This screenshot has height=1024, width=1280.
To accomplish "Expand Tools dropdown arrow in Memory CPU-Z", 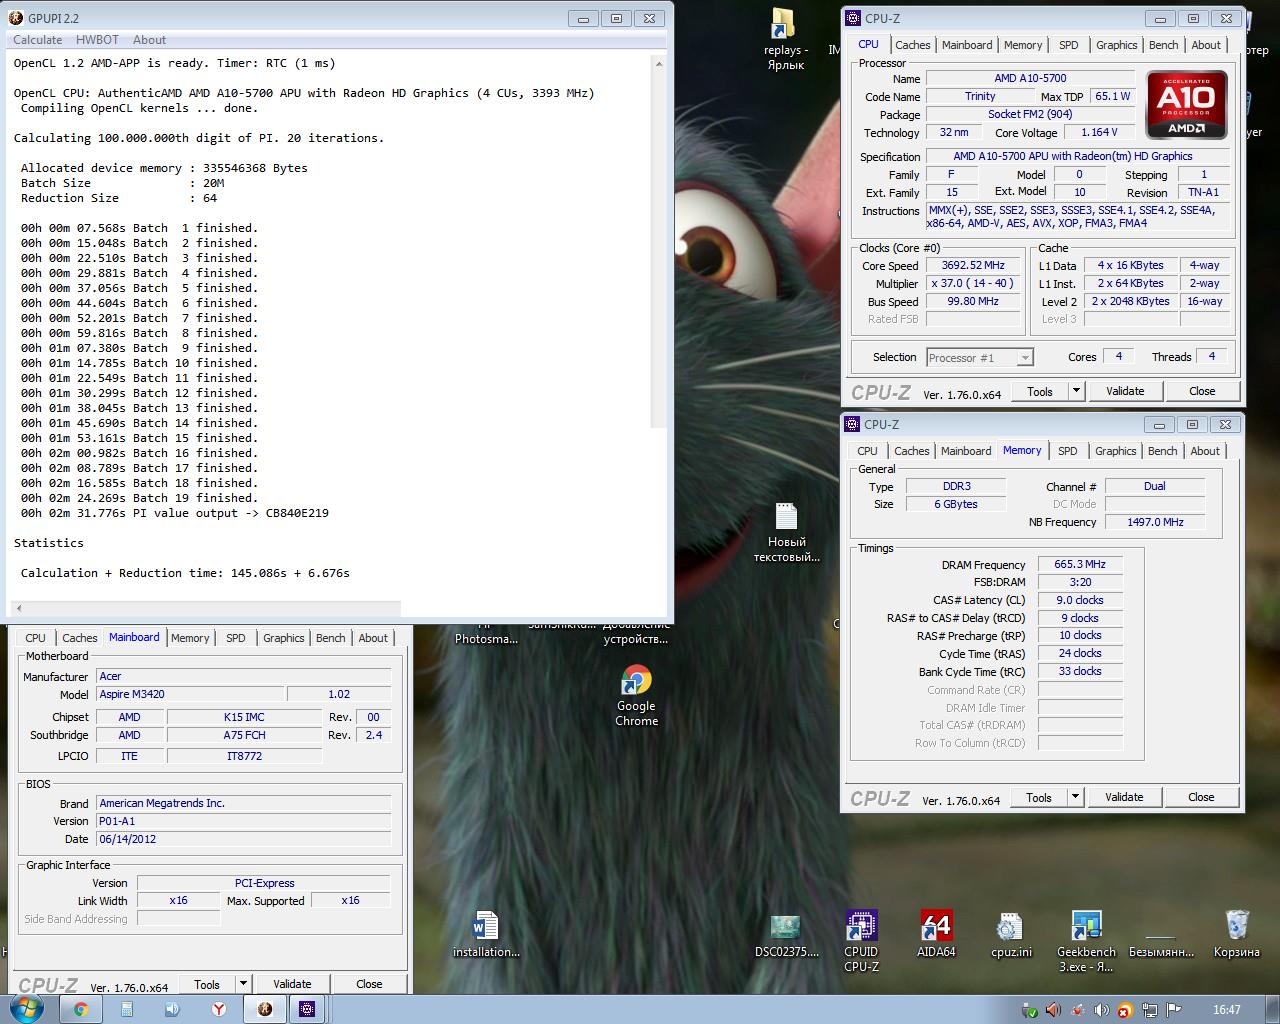I will pos(1076,797).
